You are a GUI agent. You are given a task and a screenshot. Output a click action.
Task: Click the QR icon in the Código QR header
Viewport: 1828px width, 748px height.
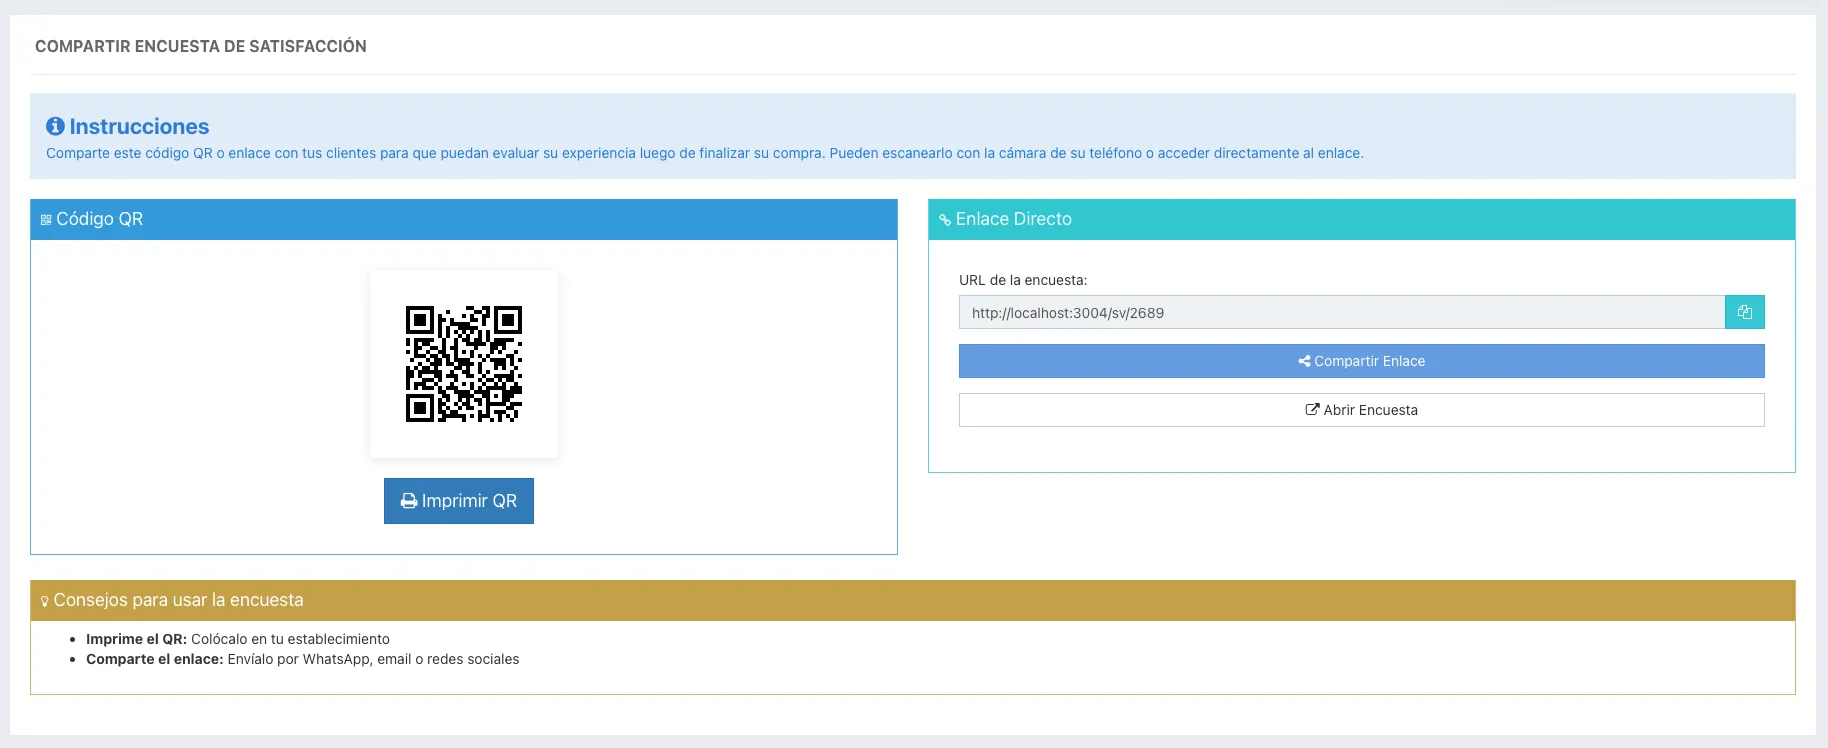[x=46, y=220]
